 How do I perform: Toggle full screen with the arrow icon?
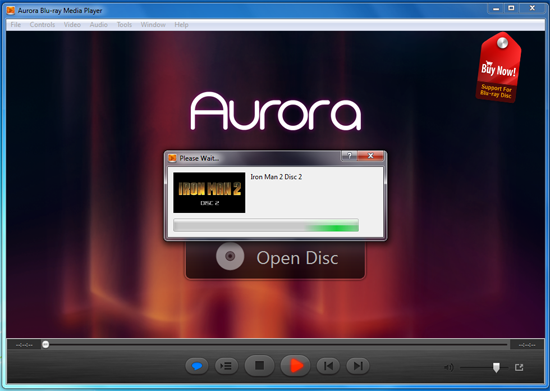519,367
